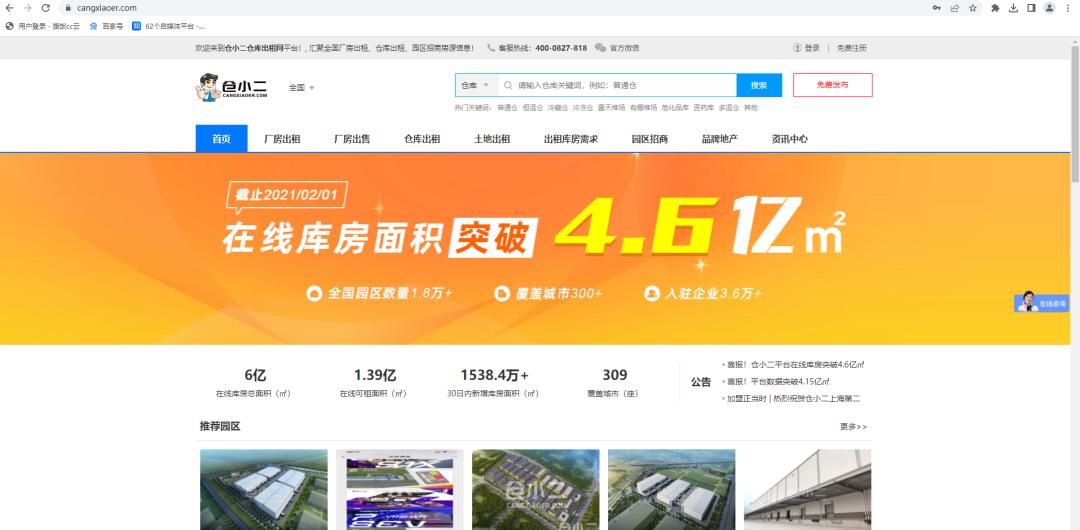This screenshot has height=530, width=1080.
Task: Select hot keyword 冷藏仓
Action: tap(557, 108)
